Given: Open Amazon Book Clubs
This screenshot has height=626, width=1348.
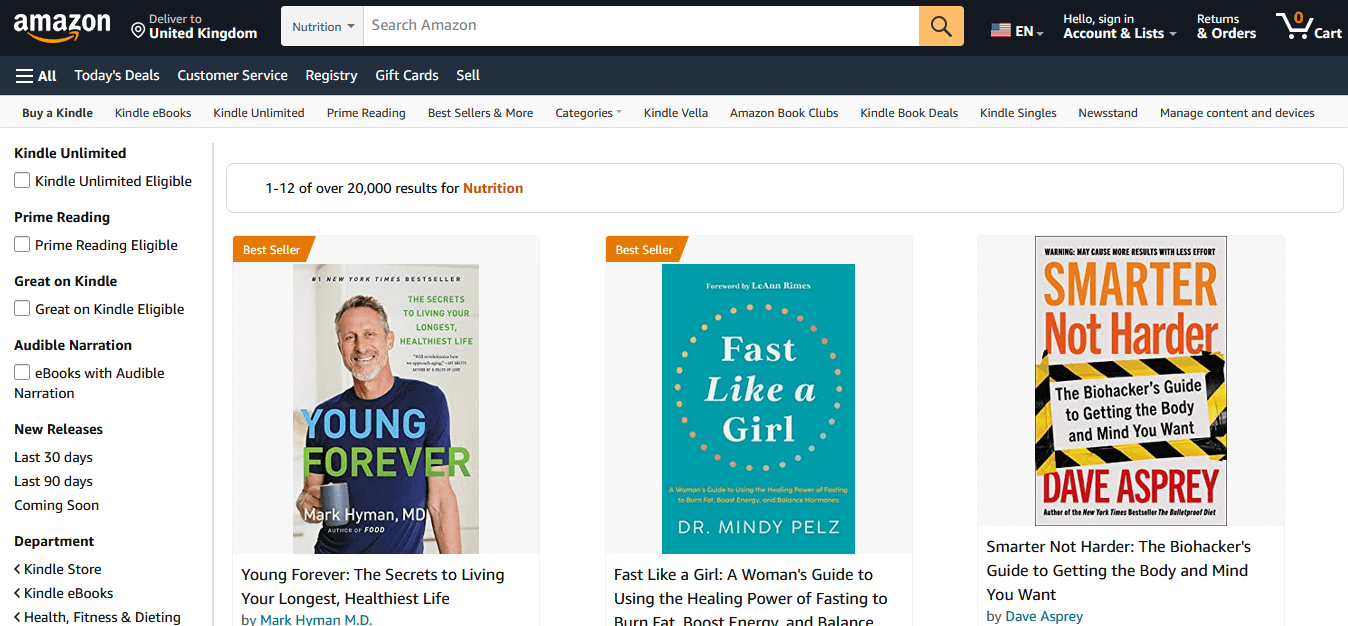Looking at the screenshot, I should 784,113.
